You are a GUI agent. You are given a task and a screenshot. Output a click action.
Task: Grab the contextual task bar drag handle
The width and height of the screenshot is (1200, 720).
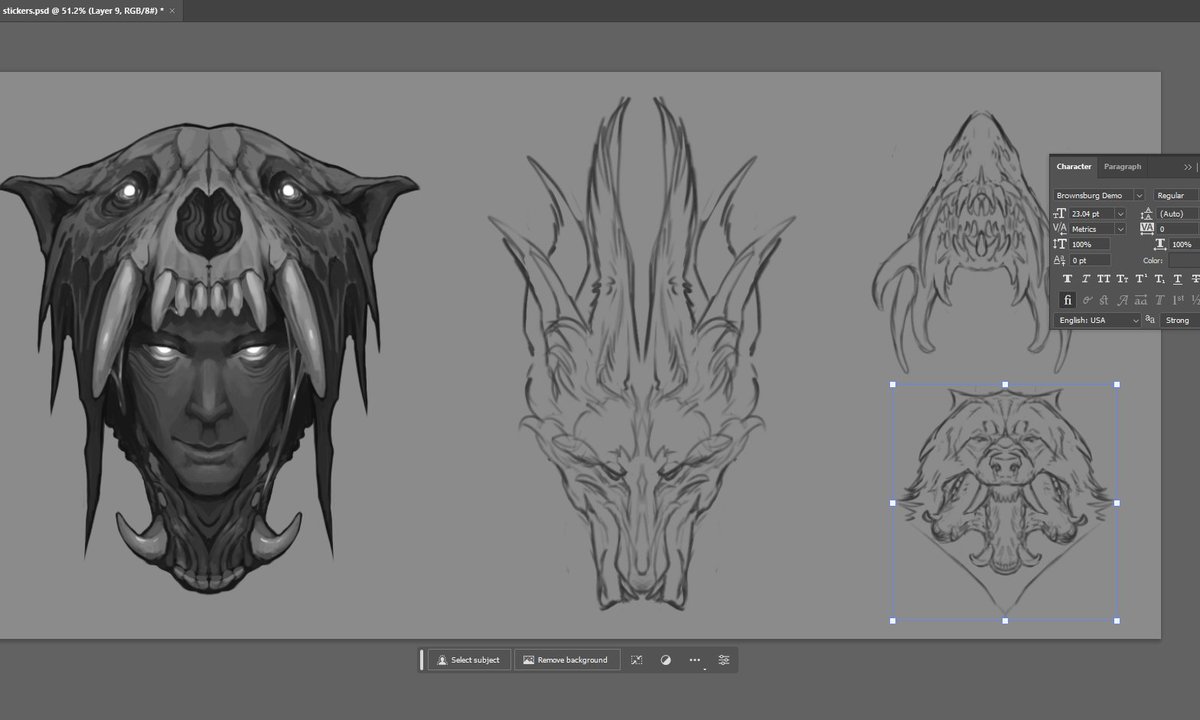[x=422, y=660]
